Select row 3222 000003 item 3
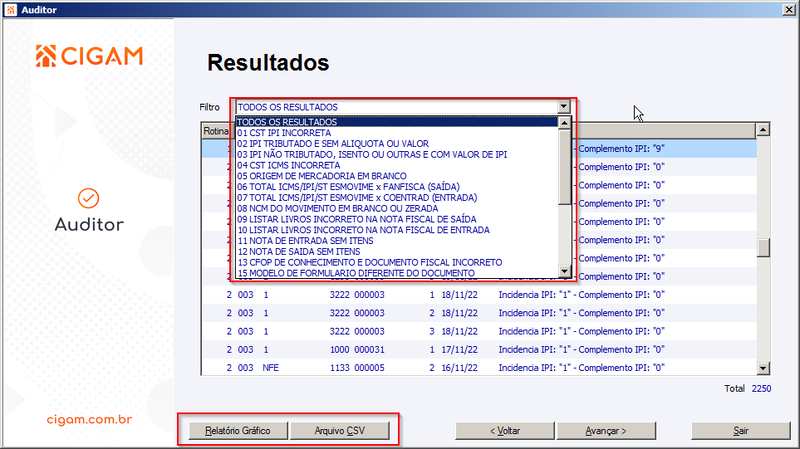 (x=479, y=331)
